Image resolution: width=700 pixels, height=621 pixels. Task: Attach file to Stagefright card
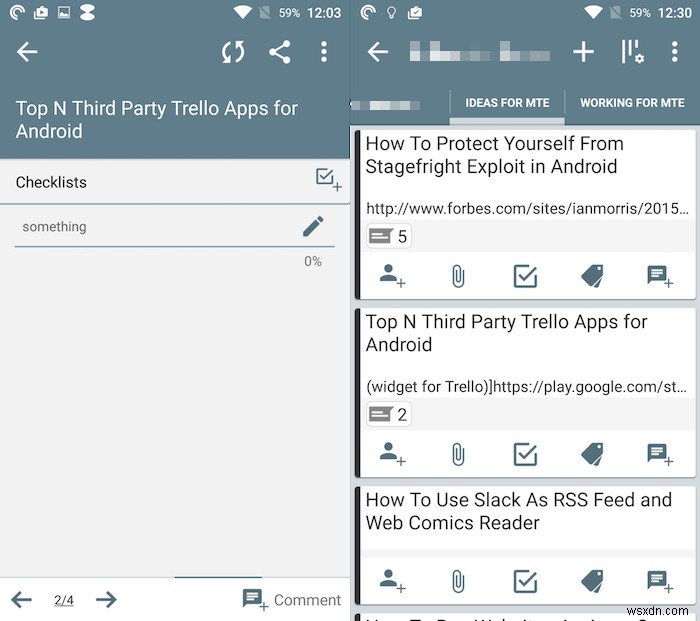[458, 276]
